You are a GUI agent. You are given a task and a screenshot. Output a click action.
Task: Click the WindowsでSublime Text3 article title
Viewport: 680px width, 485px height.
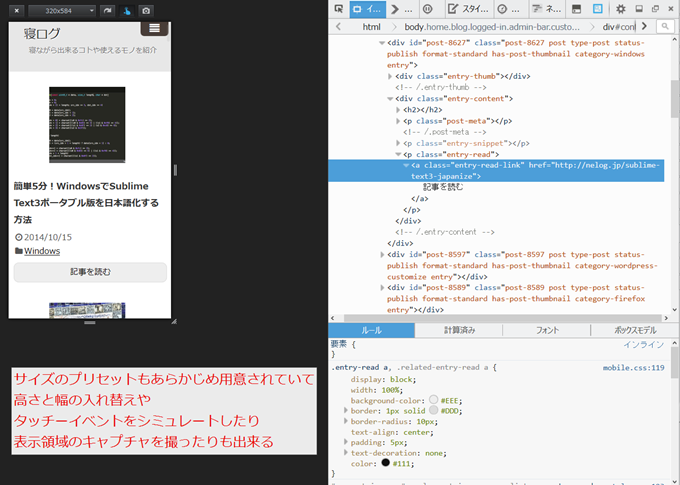point(86,203)
